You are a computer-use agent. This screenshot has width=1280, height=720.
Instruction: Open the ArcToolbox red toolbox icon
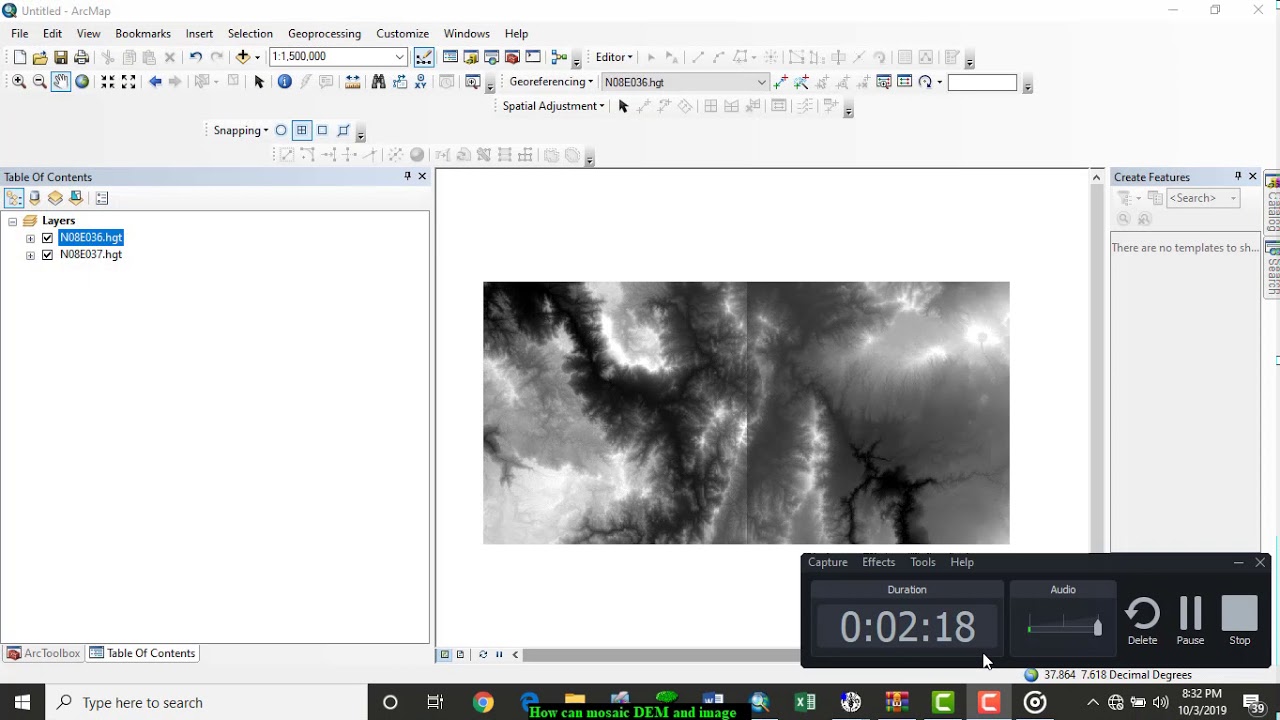(512, 57)
